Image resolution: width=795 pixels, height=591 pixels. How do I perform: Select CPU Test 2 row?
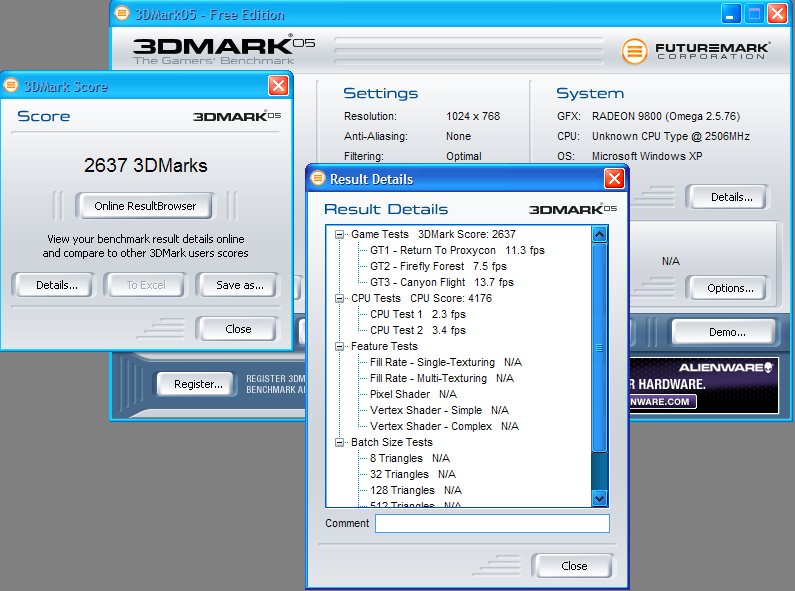[x=418, y=330]
